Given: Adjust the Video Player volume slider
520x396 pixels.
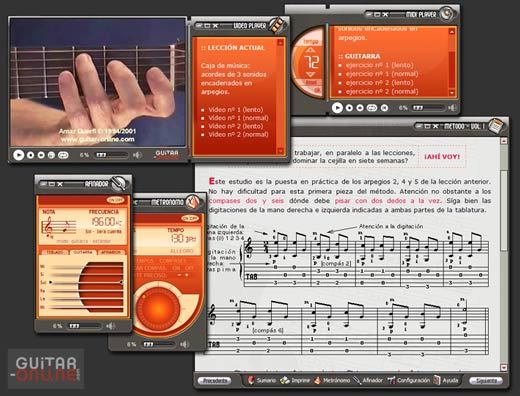Looking at the screenshot, I should [x=112, y=155].
